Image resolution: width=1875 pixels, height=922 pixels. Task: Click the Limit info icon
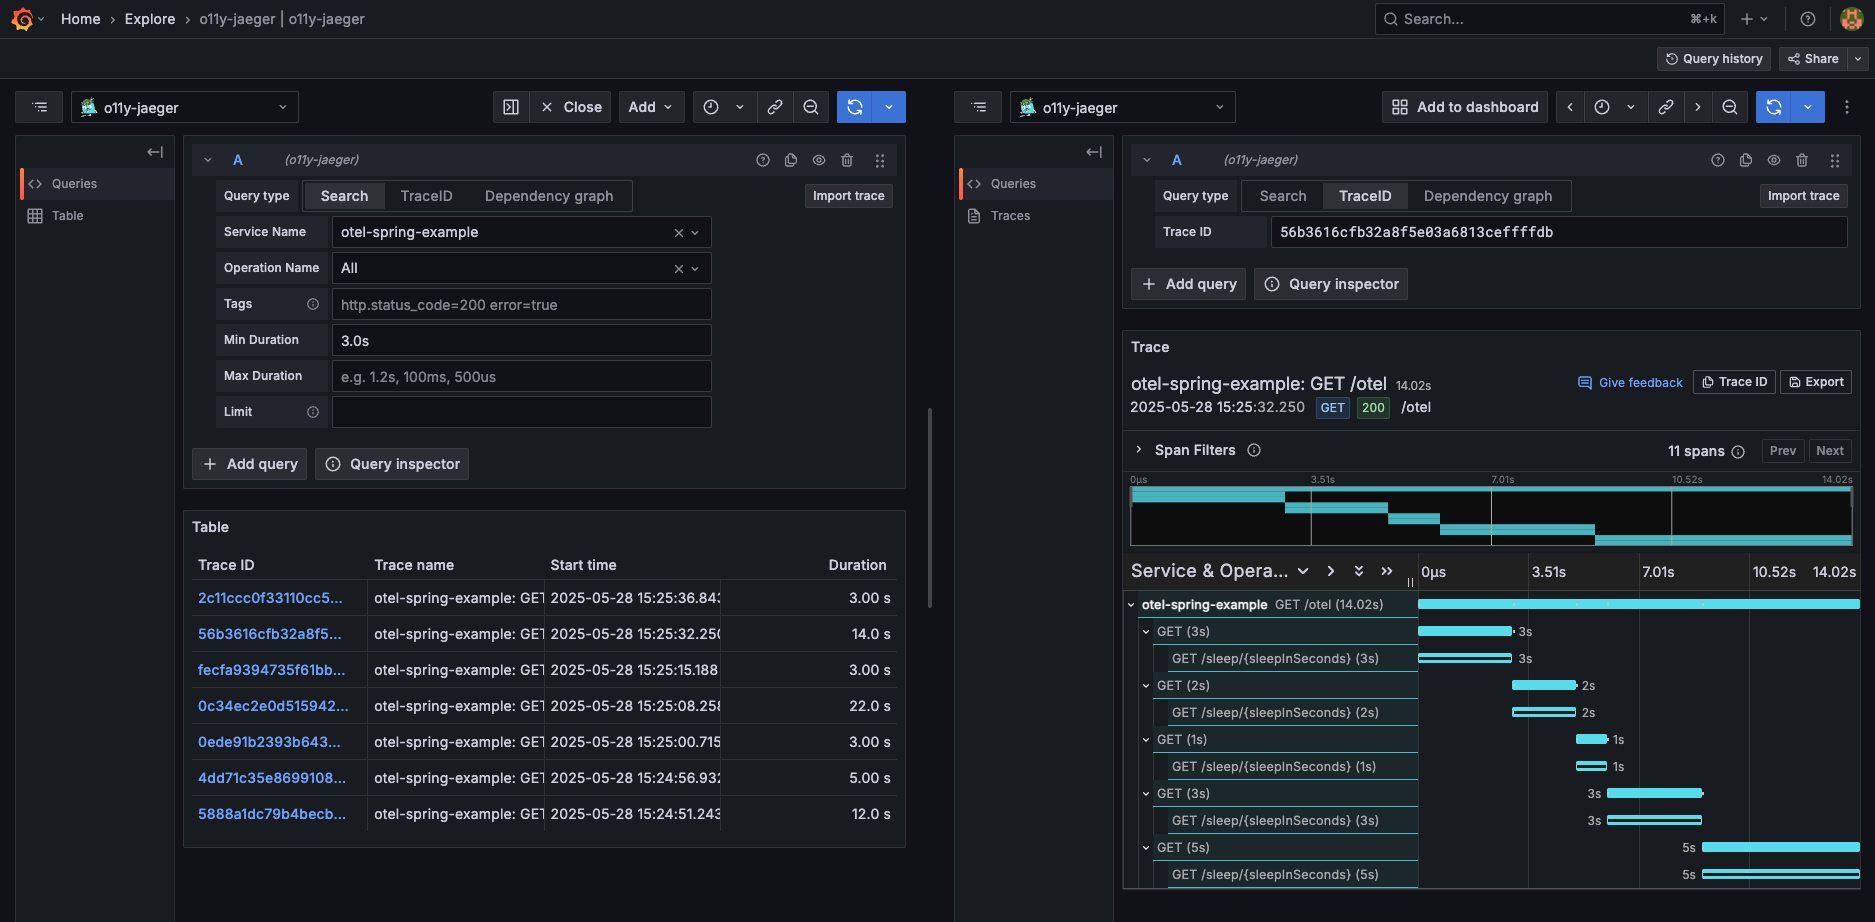pos(313,412)
